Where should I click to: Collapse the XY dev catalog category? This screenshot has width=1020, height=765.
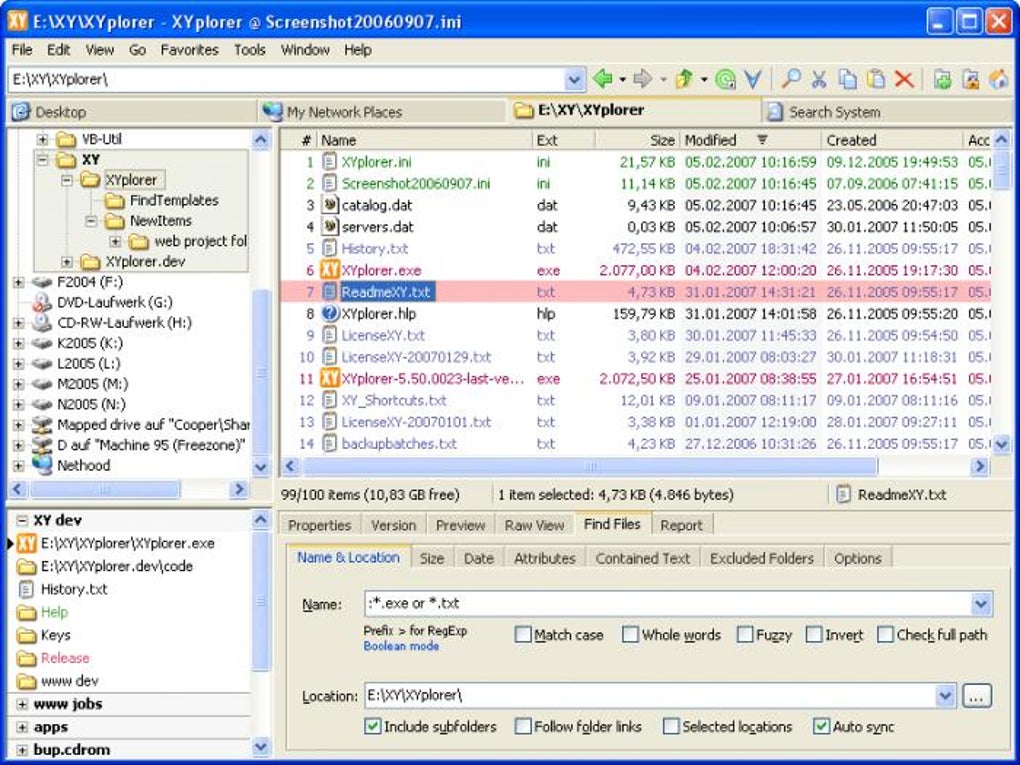tap(21, 520)
